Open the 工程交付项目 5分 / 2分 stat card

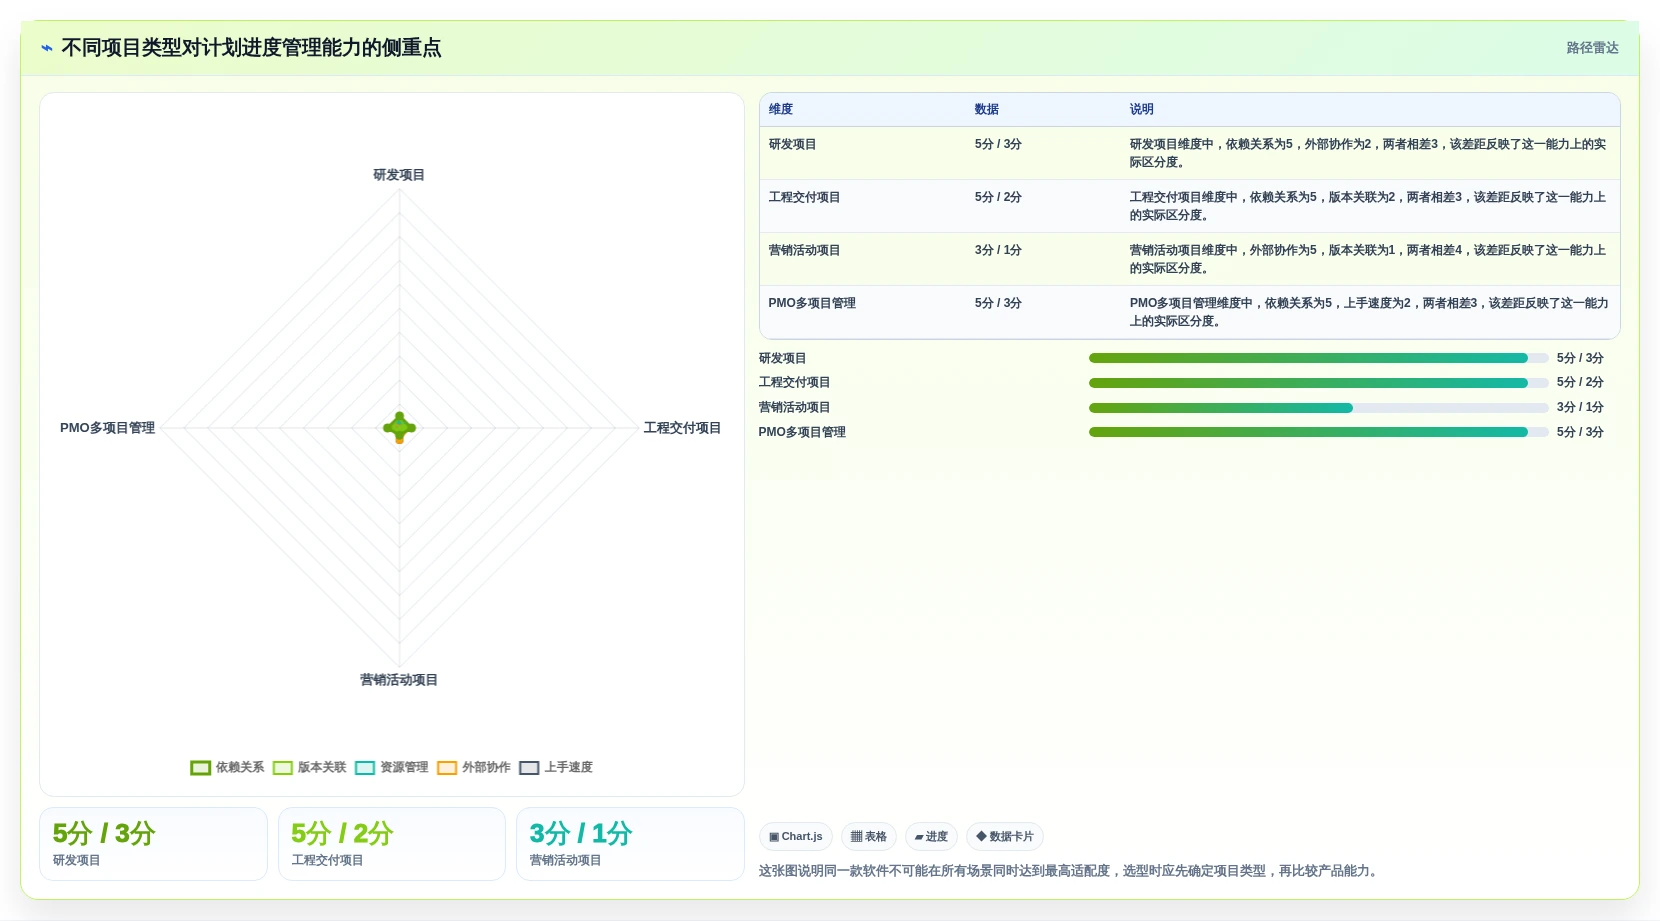click(x=392, y=844)
